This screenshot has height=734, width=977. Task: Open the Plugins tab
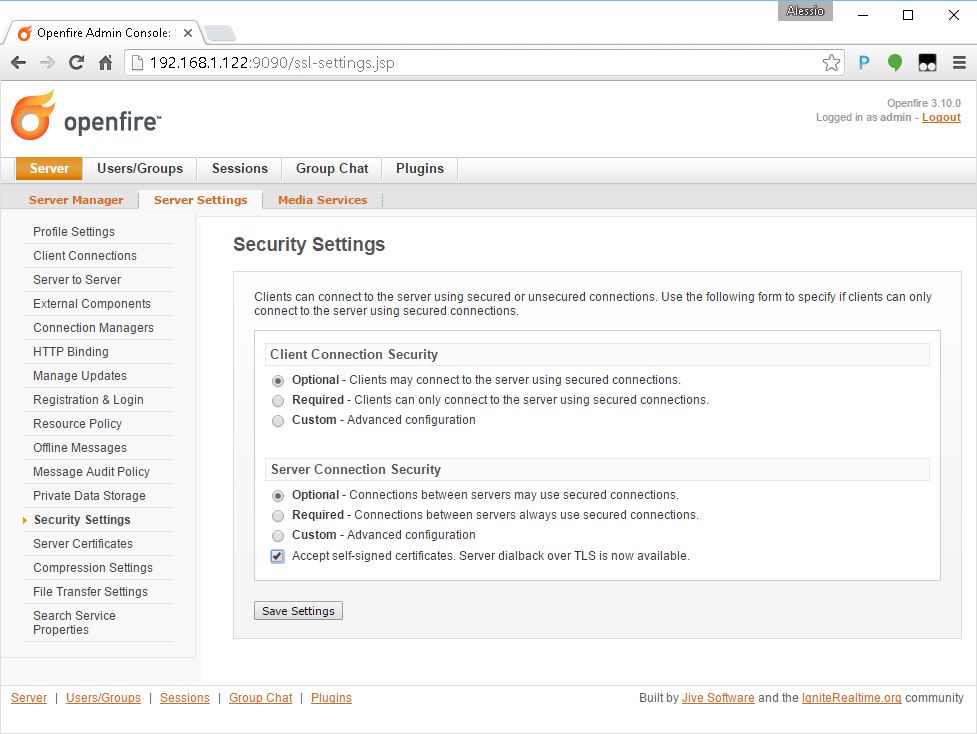[420, 168]
